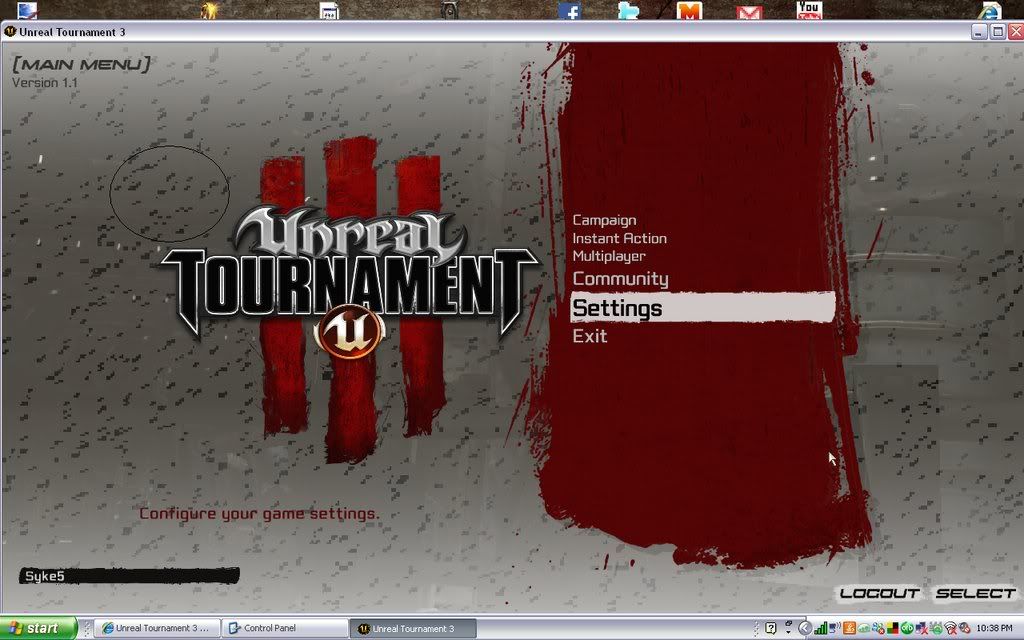Click the Unreal engine emblem in the game logo

(x=348, y=332)
